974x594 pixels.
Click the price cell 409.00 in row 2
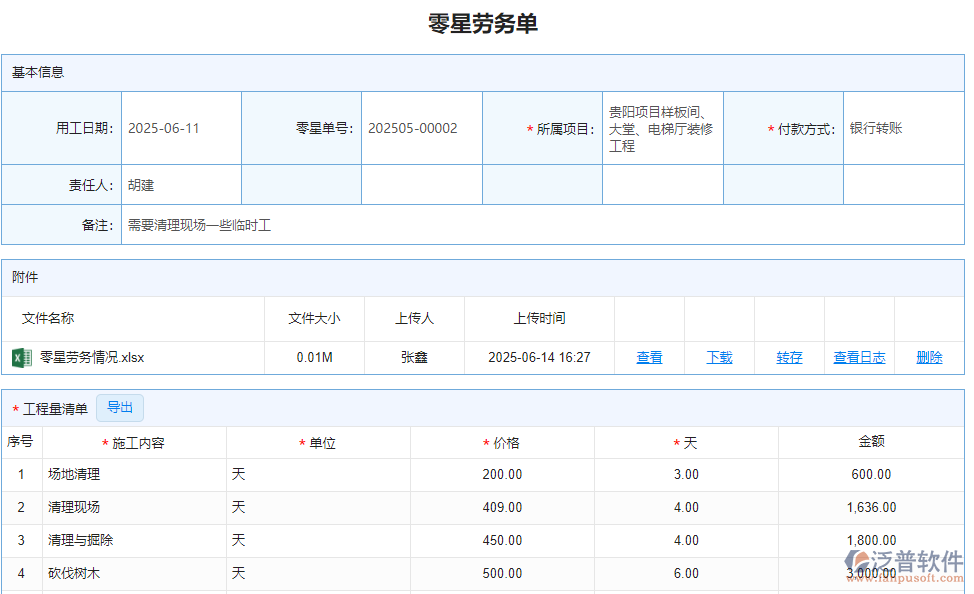pyautogui.click(x=502, y=507)
